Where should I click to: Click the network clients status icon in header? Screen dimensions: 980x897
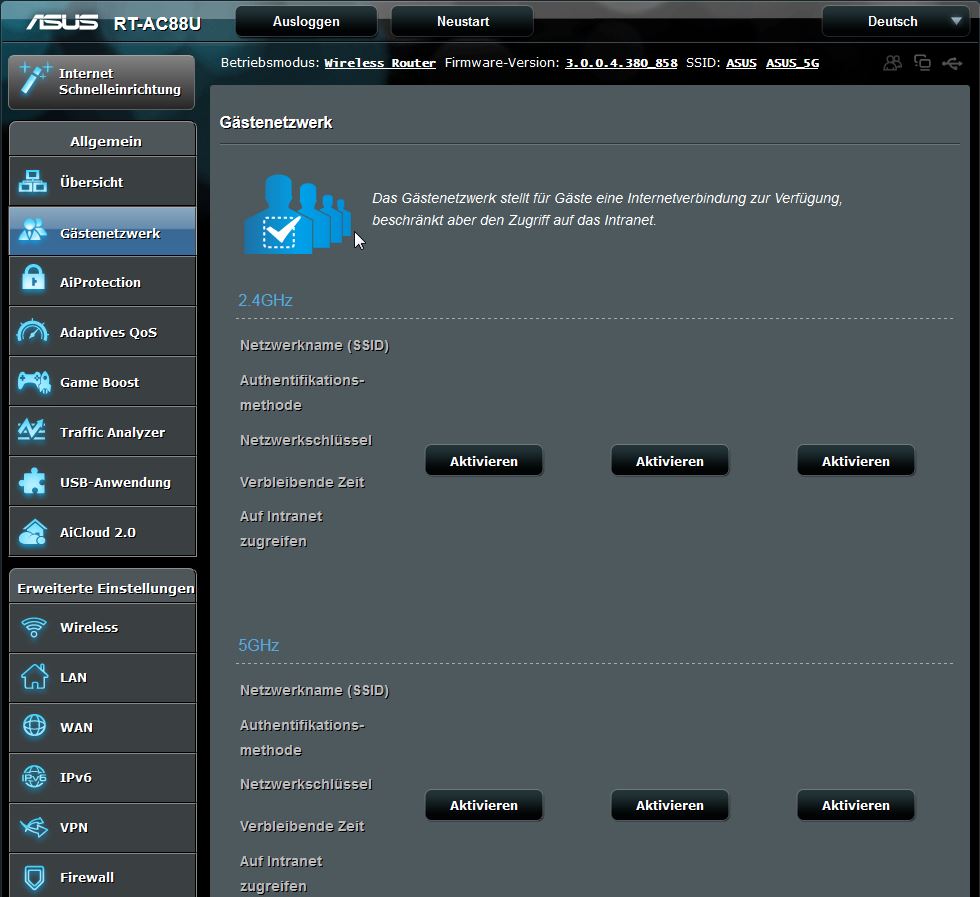(x=922, y=63)
